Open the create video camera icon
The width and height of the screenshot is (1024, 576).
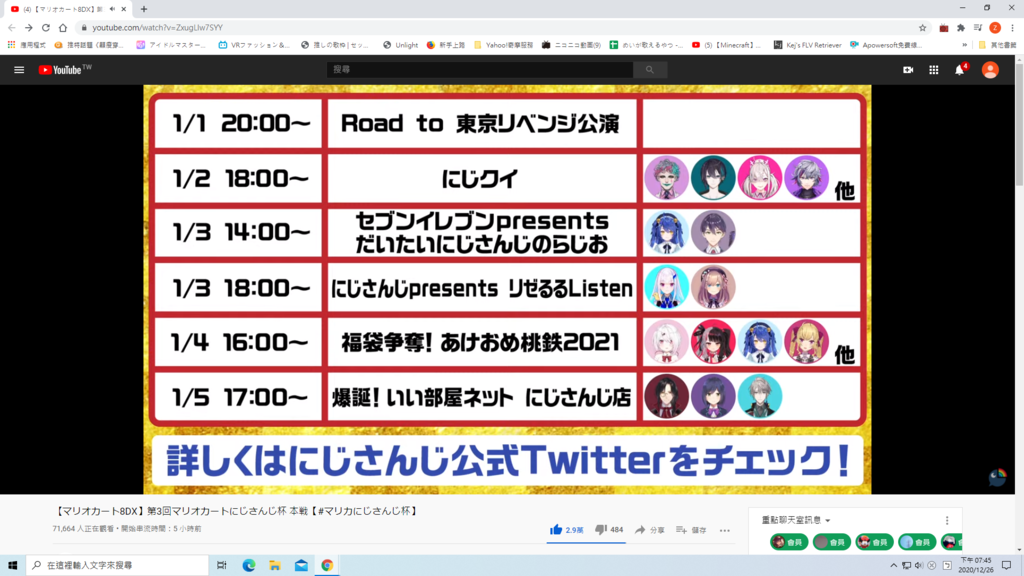point(908,70)
